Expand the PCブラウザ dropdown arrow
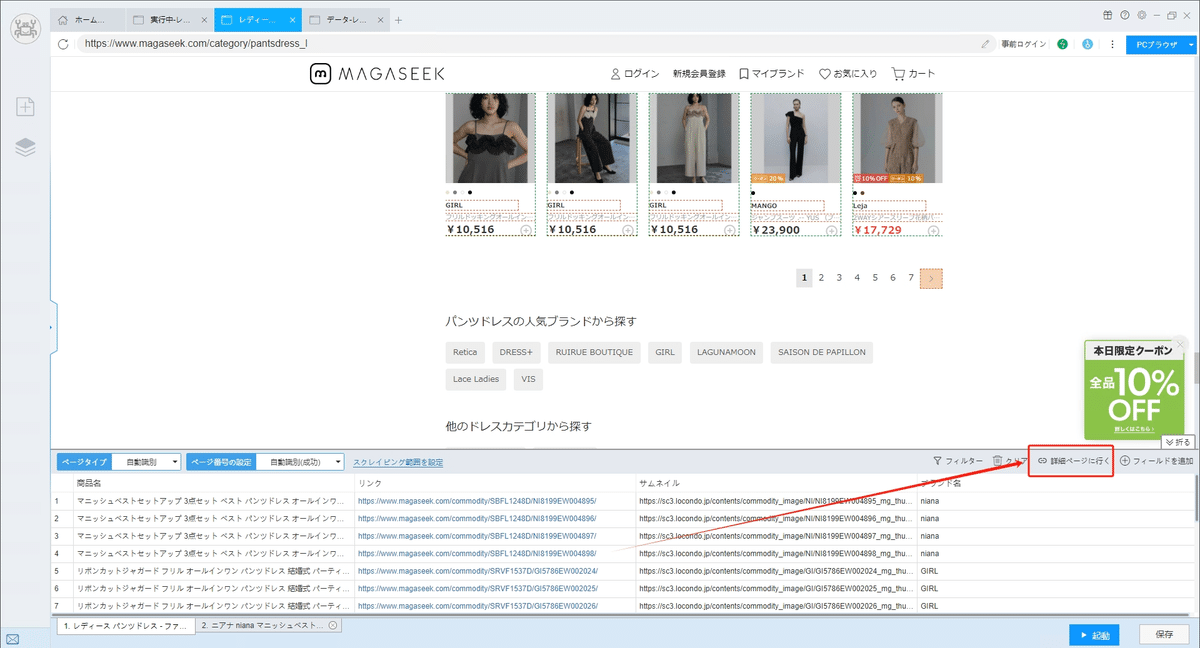 [x=1190, y=44]
